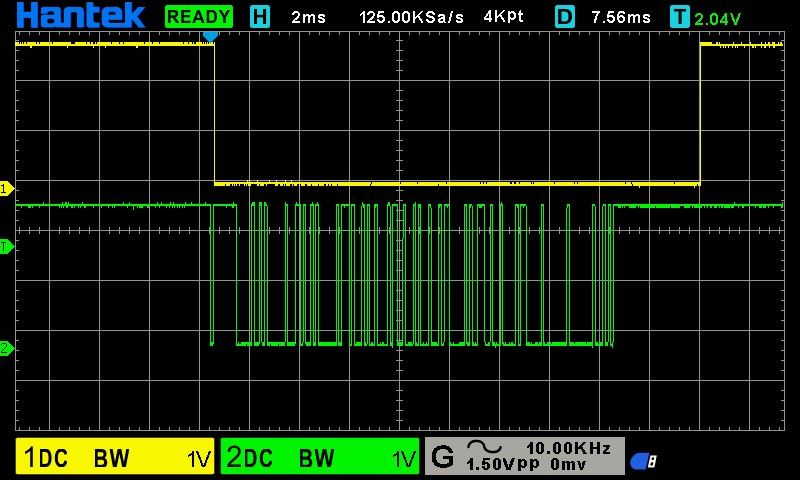The height and width of the screenshot is (480, 800).
Task: Click the blue USB storage icon
Action: point(643,462)
